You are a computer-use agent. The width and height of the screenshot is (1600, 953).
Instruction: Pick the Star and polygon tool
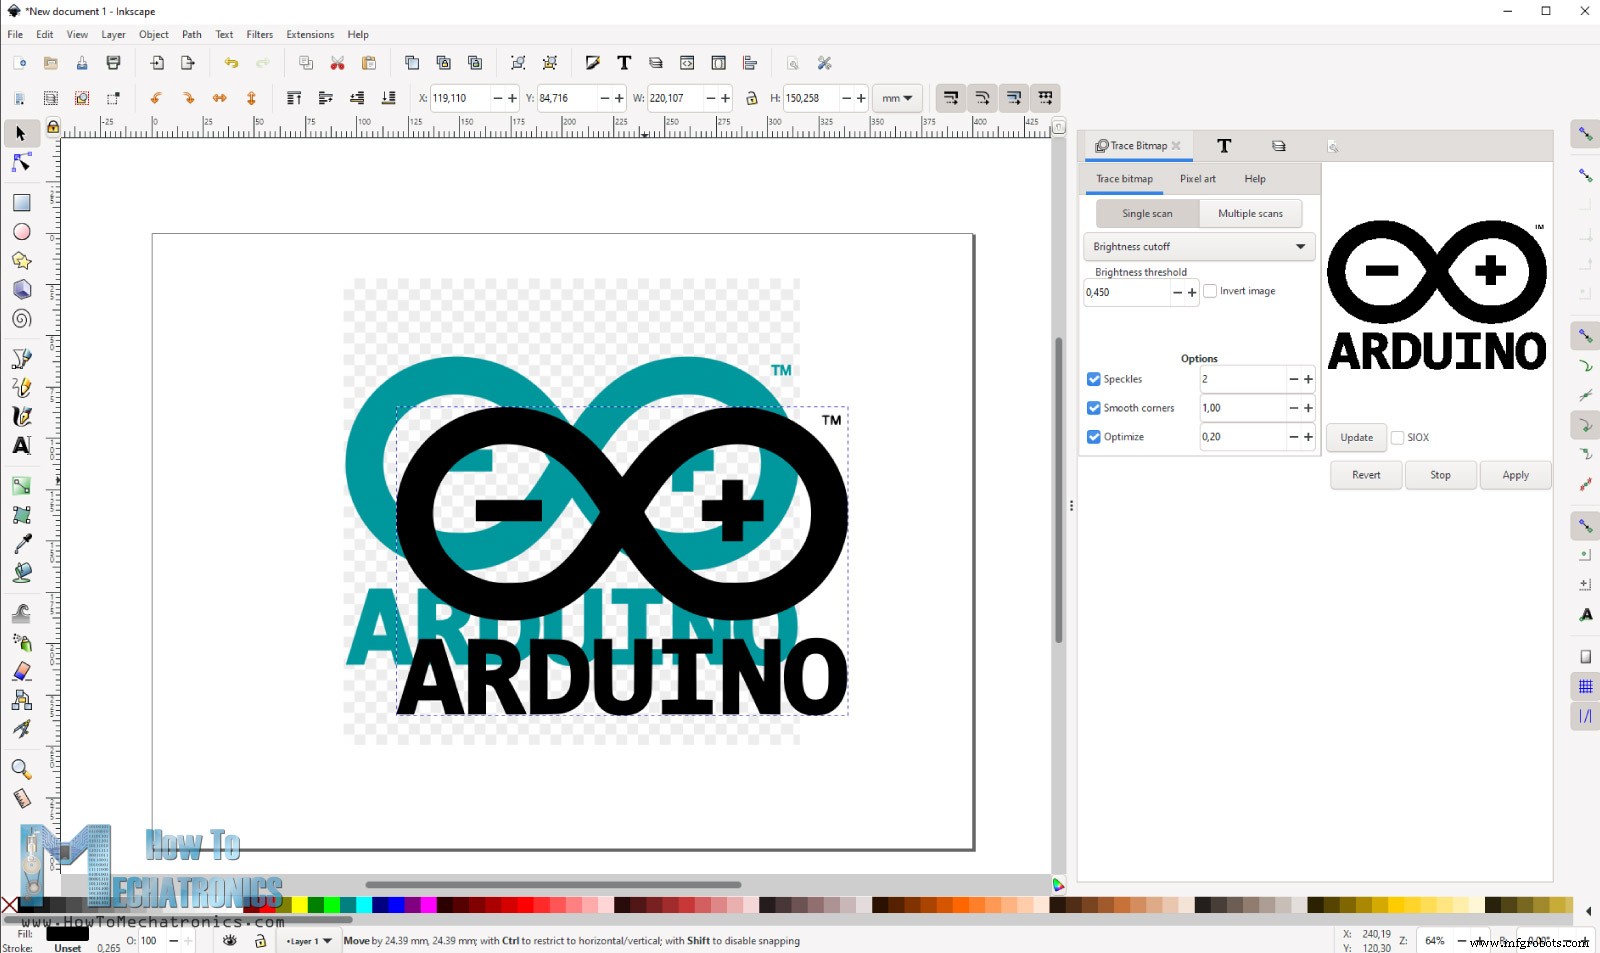click(x=21, y=261)
